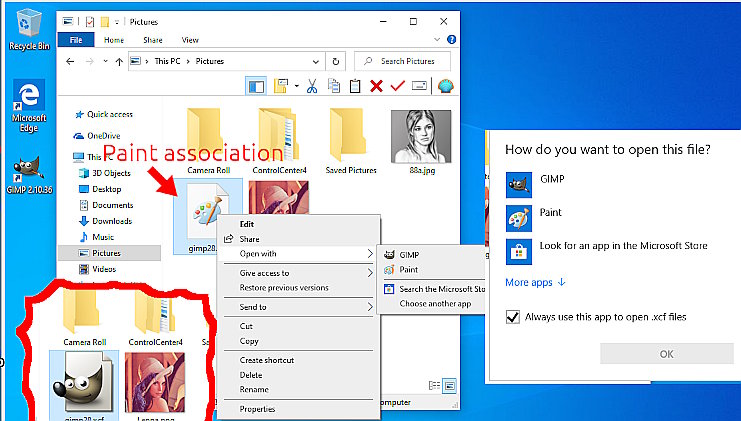Viewport: 741px width, 421px height.
Task: Toggle Always use this app for .xcf files
Action: tap(513, 317)
